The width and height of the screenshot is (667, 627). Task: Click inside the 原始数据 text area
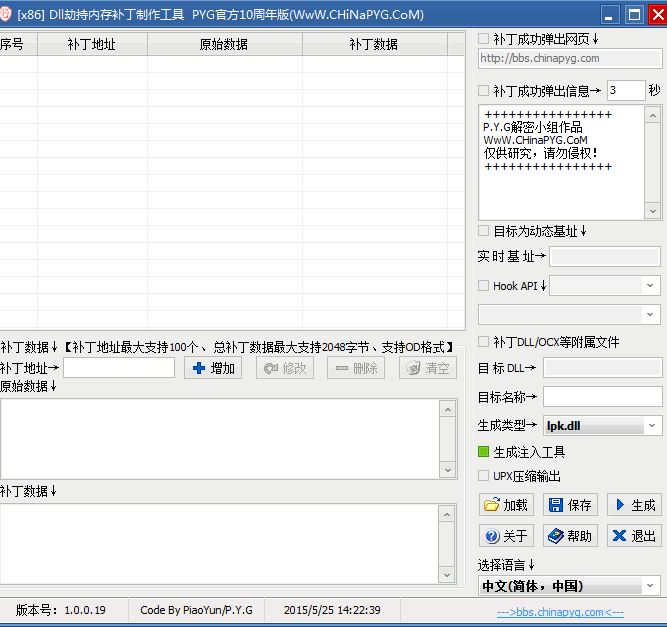[220, 439]
